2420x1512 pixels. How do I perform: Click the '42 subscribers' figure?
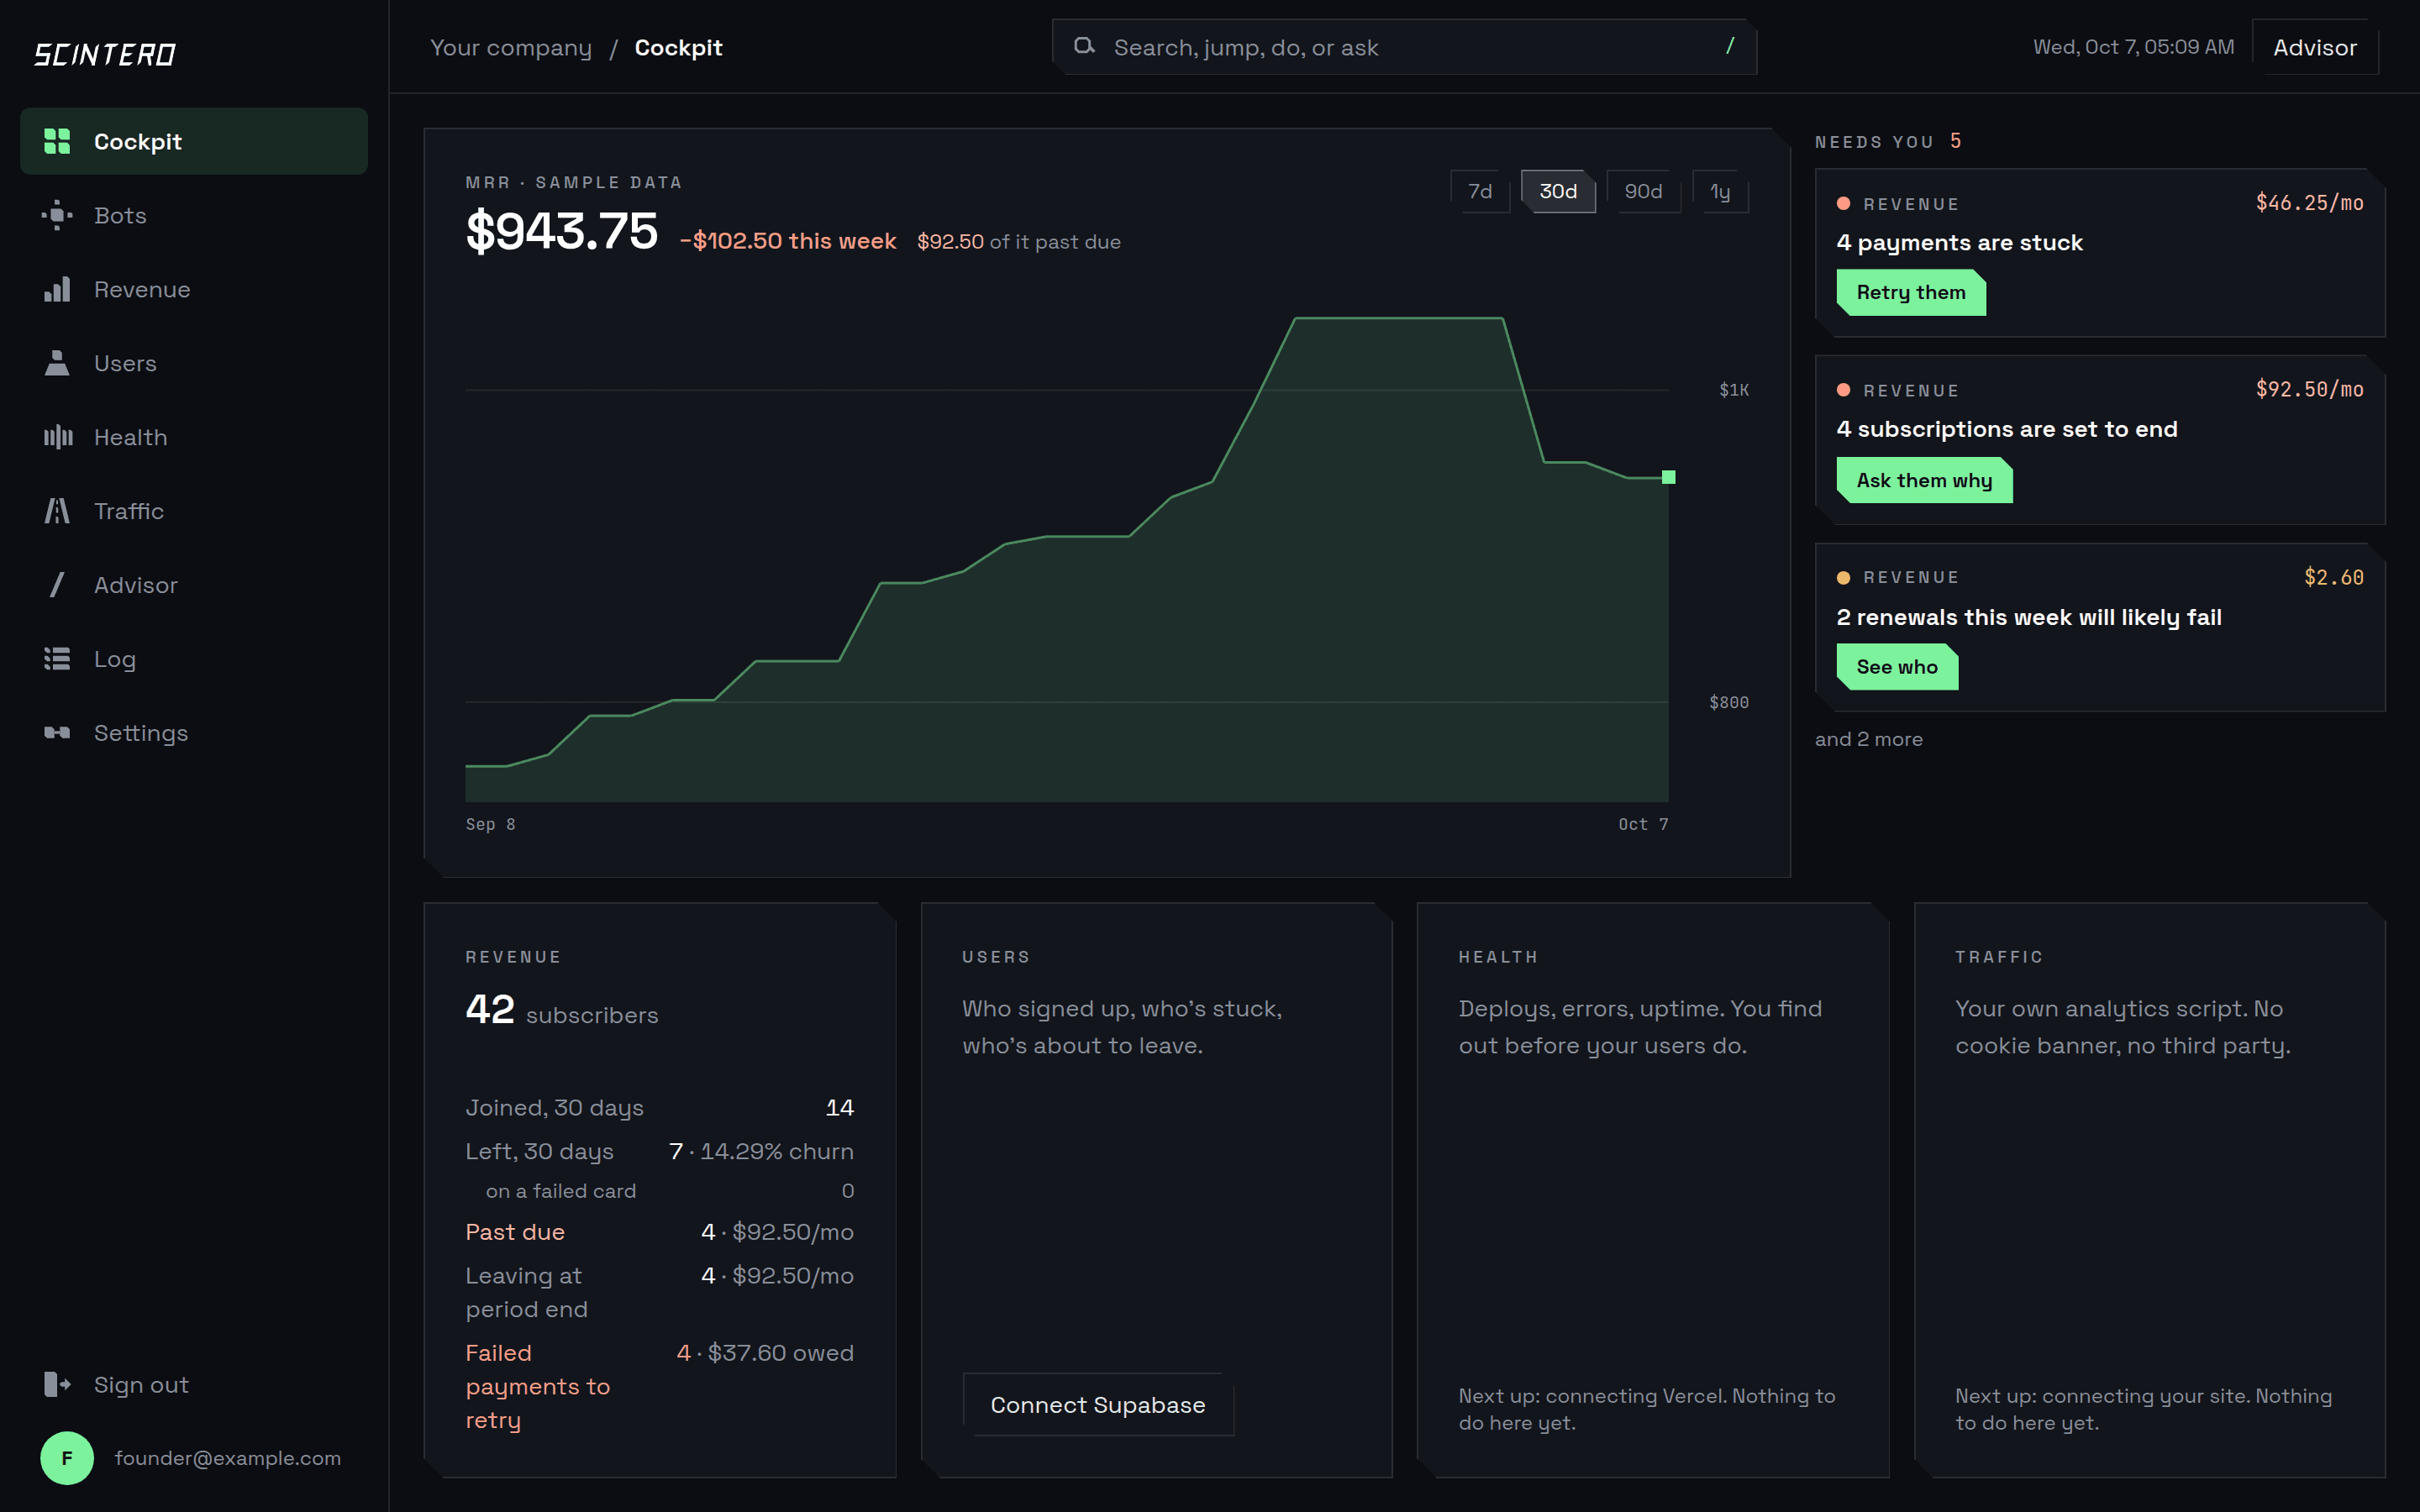562,1010
